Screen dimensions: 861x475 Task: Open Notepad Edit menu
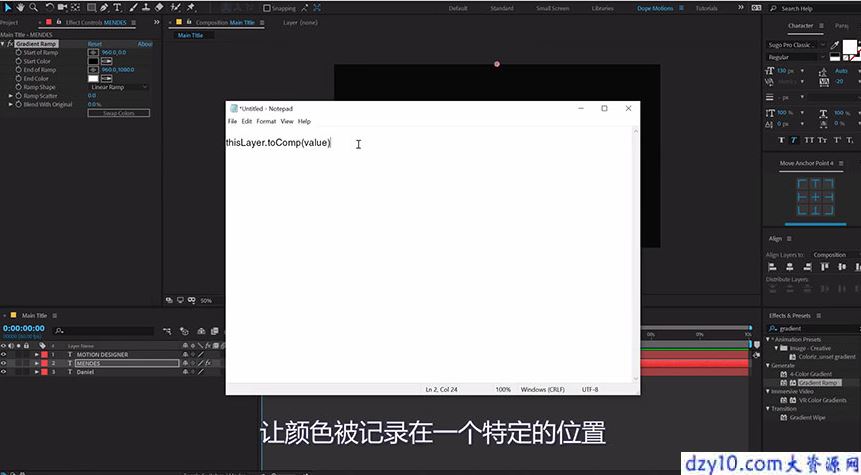coord(247,121)
